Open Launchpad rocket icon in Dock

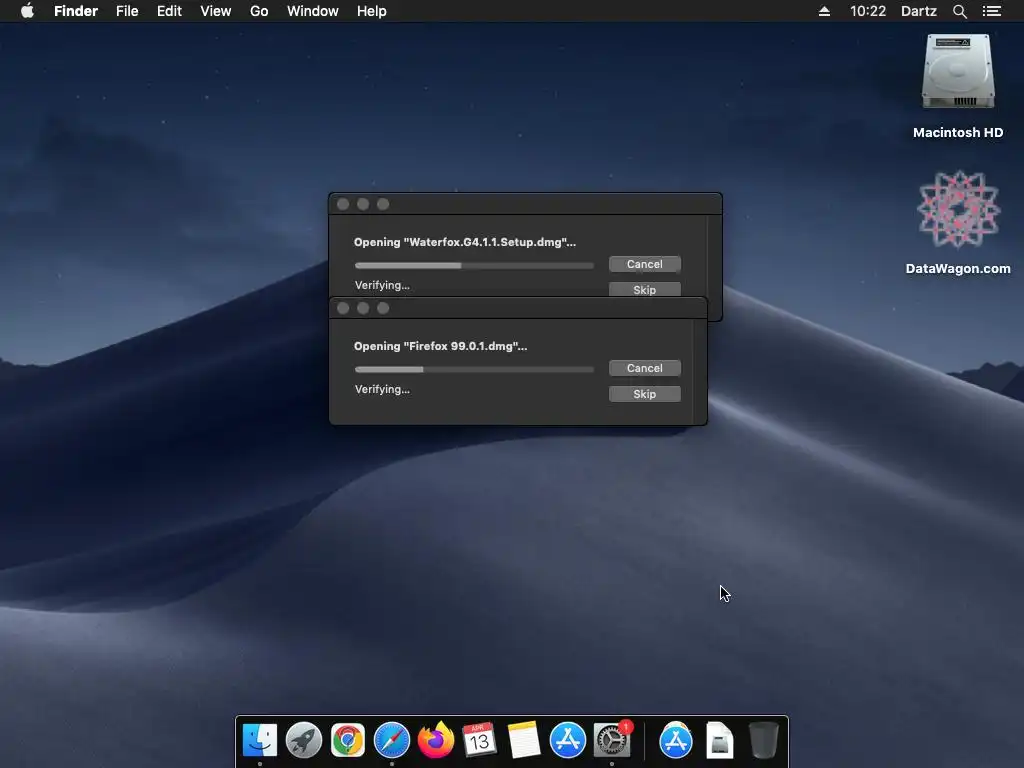pyautogui.click(x=304, y=740)
